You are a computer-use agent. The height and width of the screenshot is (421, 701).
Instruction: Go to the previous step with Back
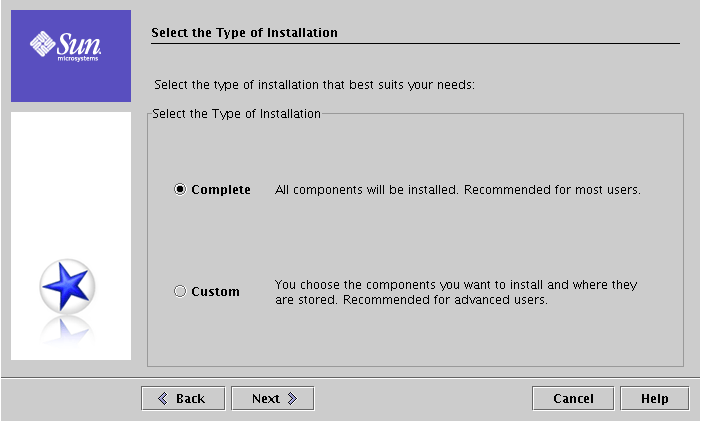pyautogui.click(x=183, y=398)
